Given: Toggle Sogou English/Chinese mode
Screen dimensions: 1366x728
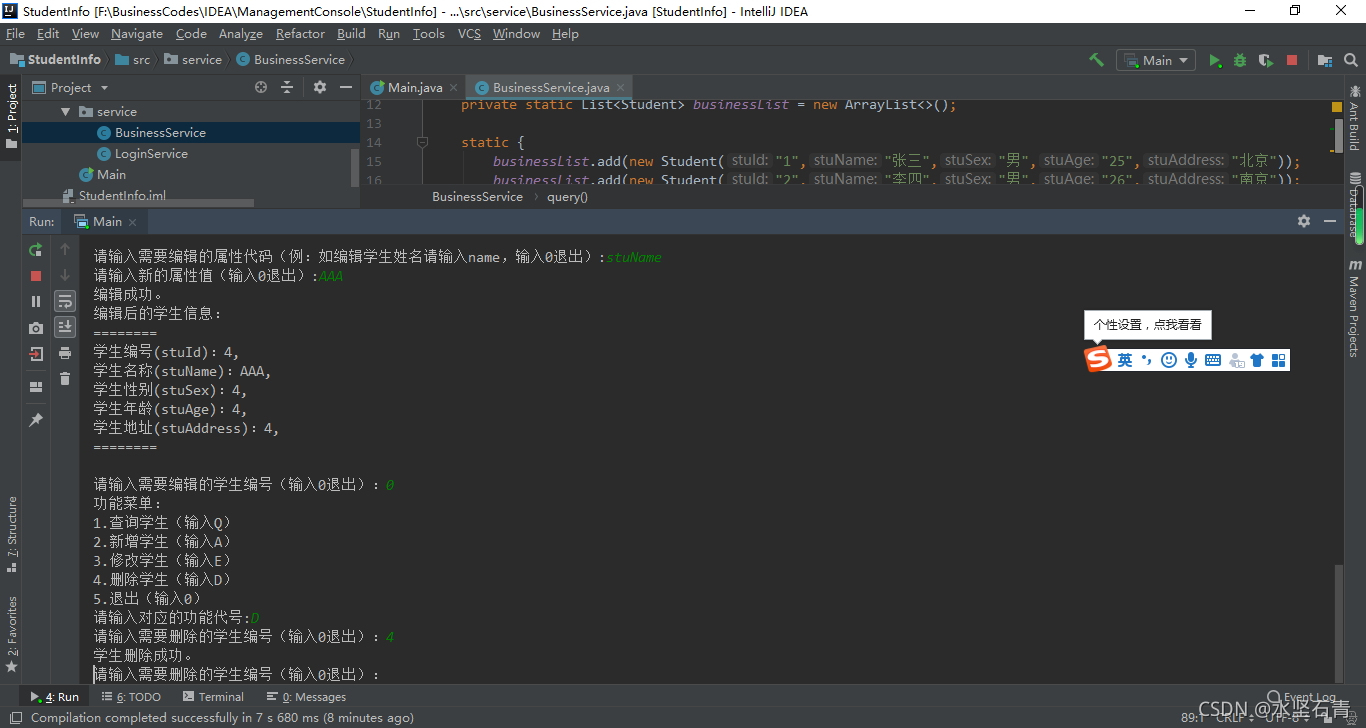Looking at the screenshot, I should point(1125,360).
